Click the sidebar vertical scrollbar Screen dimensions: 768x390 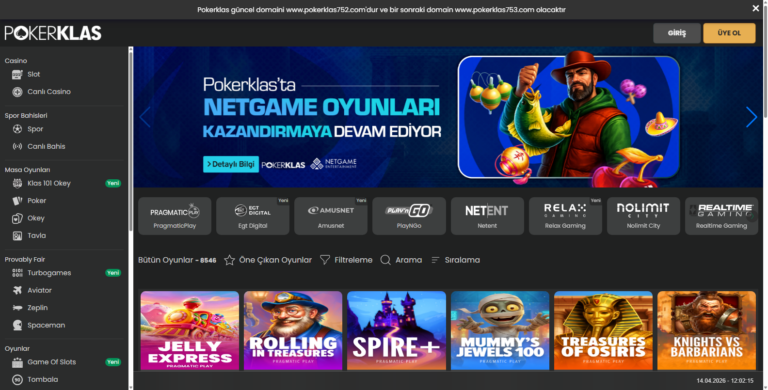[x=131, y=140]
